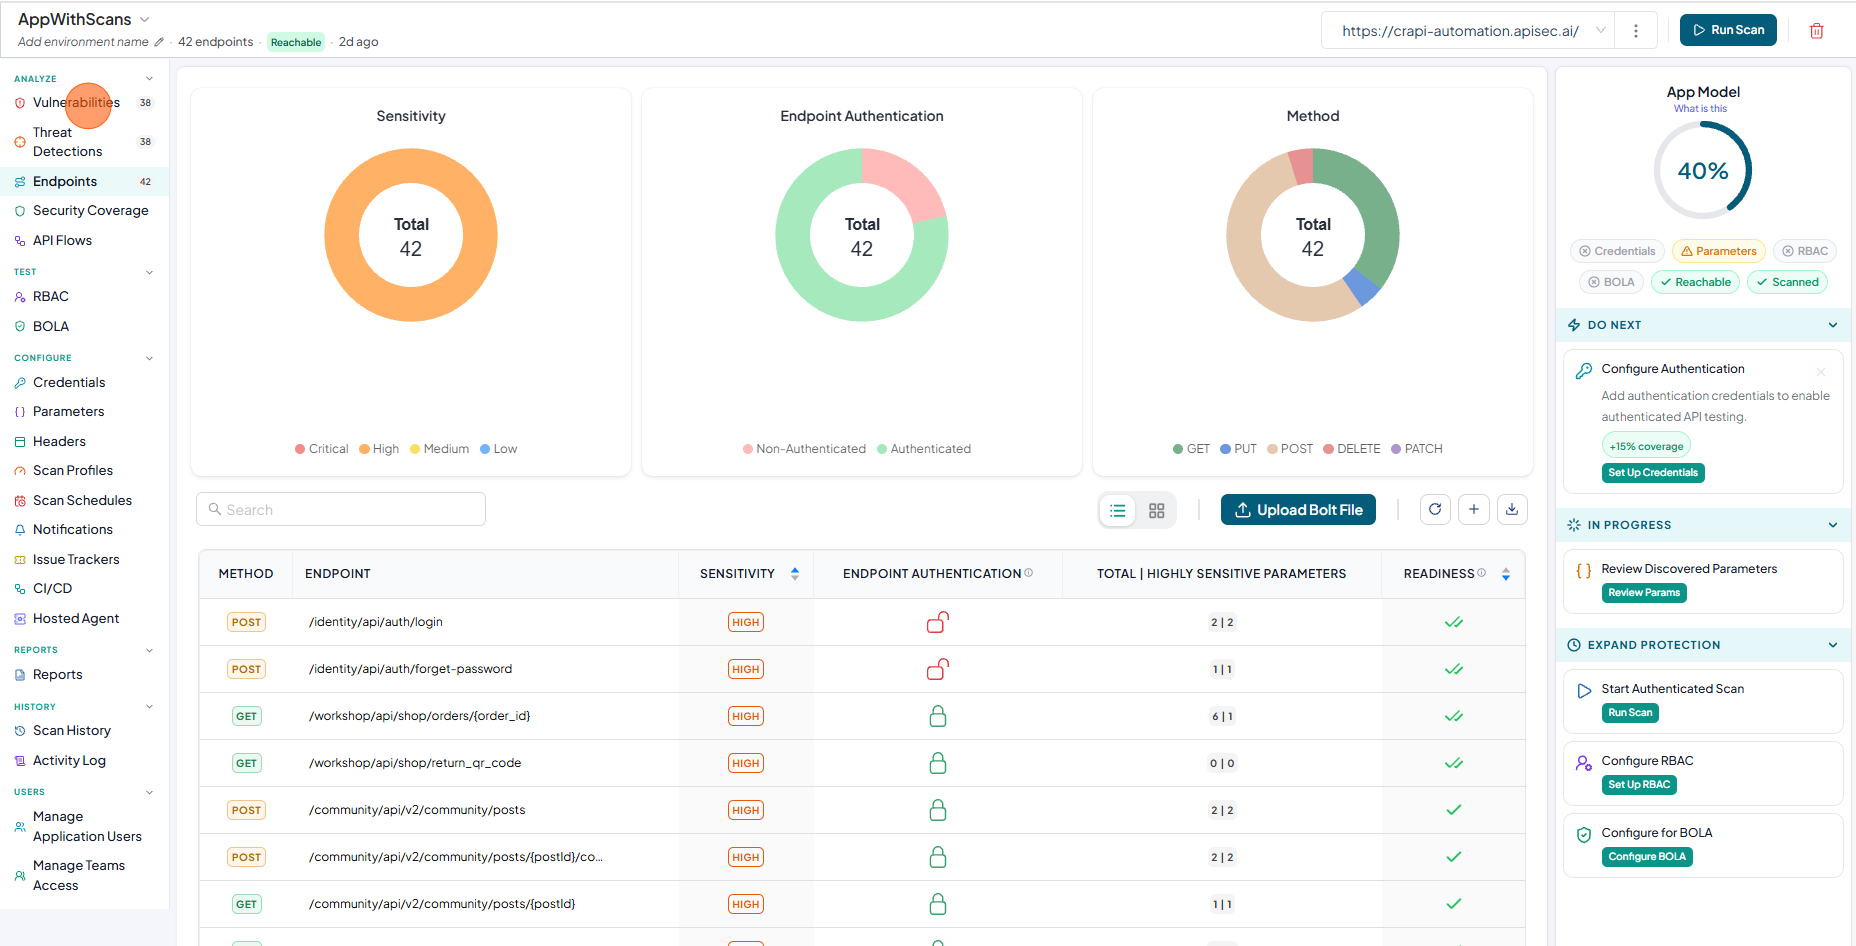Switch to the grid view layout

[1157, 510]
